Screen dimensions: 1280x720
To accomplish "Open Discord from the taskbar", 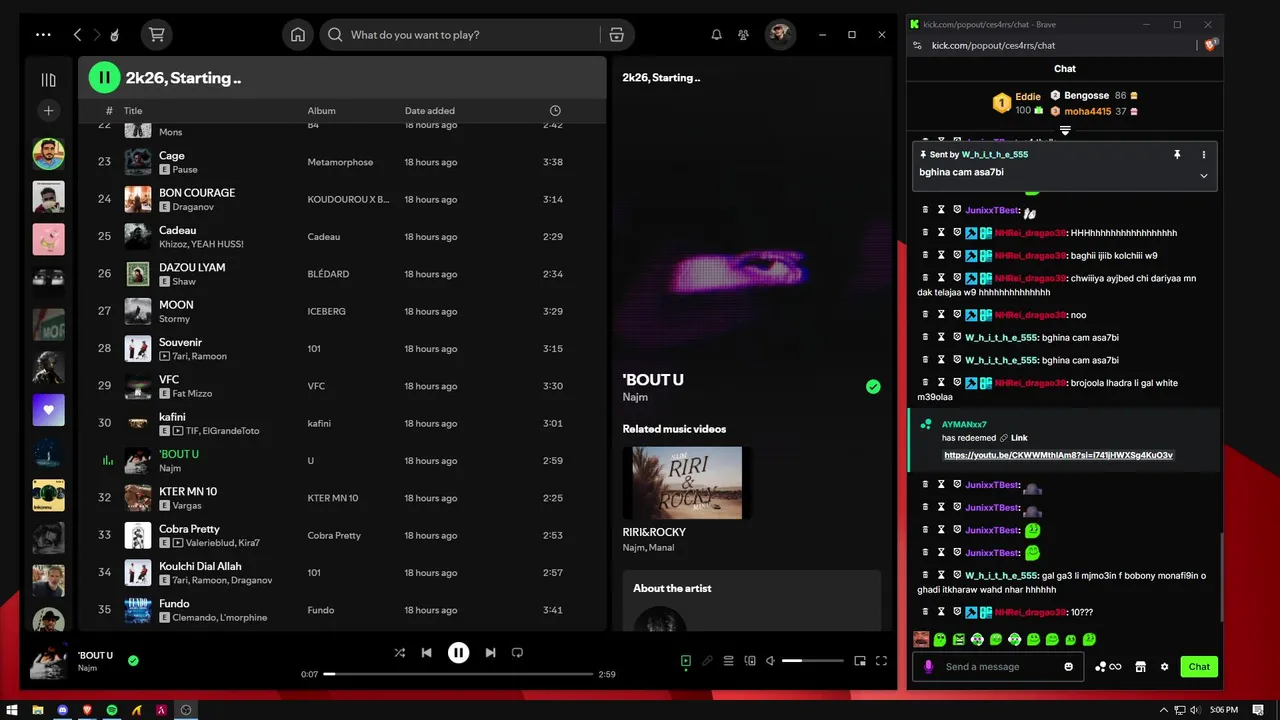I will pyautogui.click(x=63, y=709).
